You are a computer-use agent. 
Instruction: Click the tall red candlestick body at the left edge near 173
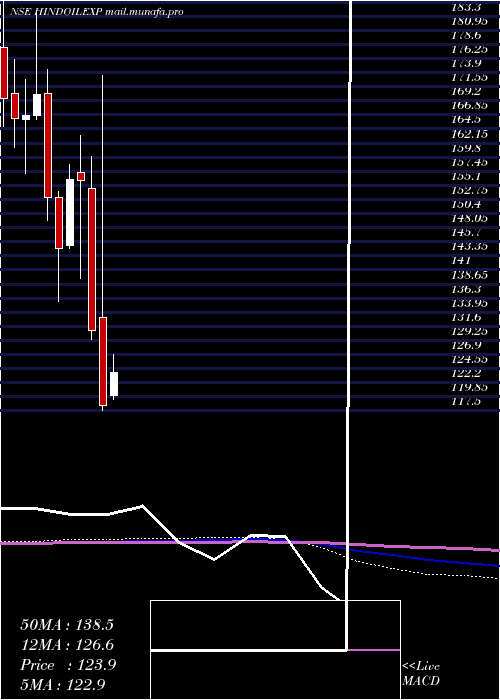tap(4, 73)
